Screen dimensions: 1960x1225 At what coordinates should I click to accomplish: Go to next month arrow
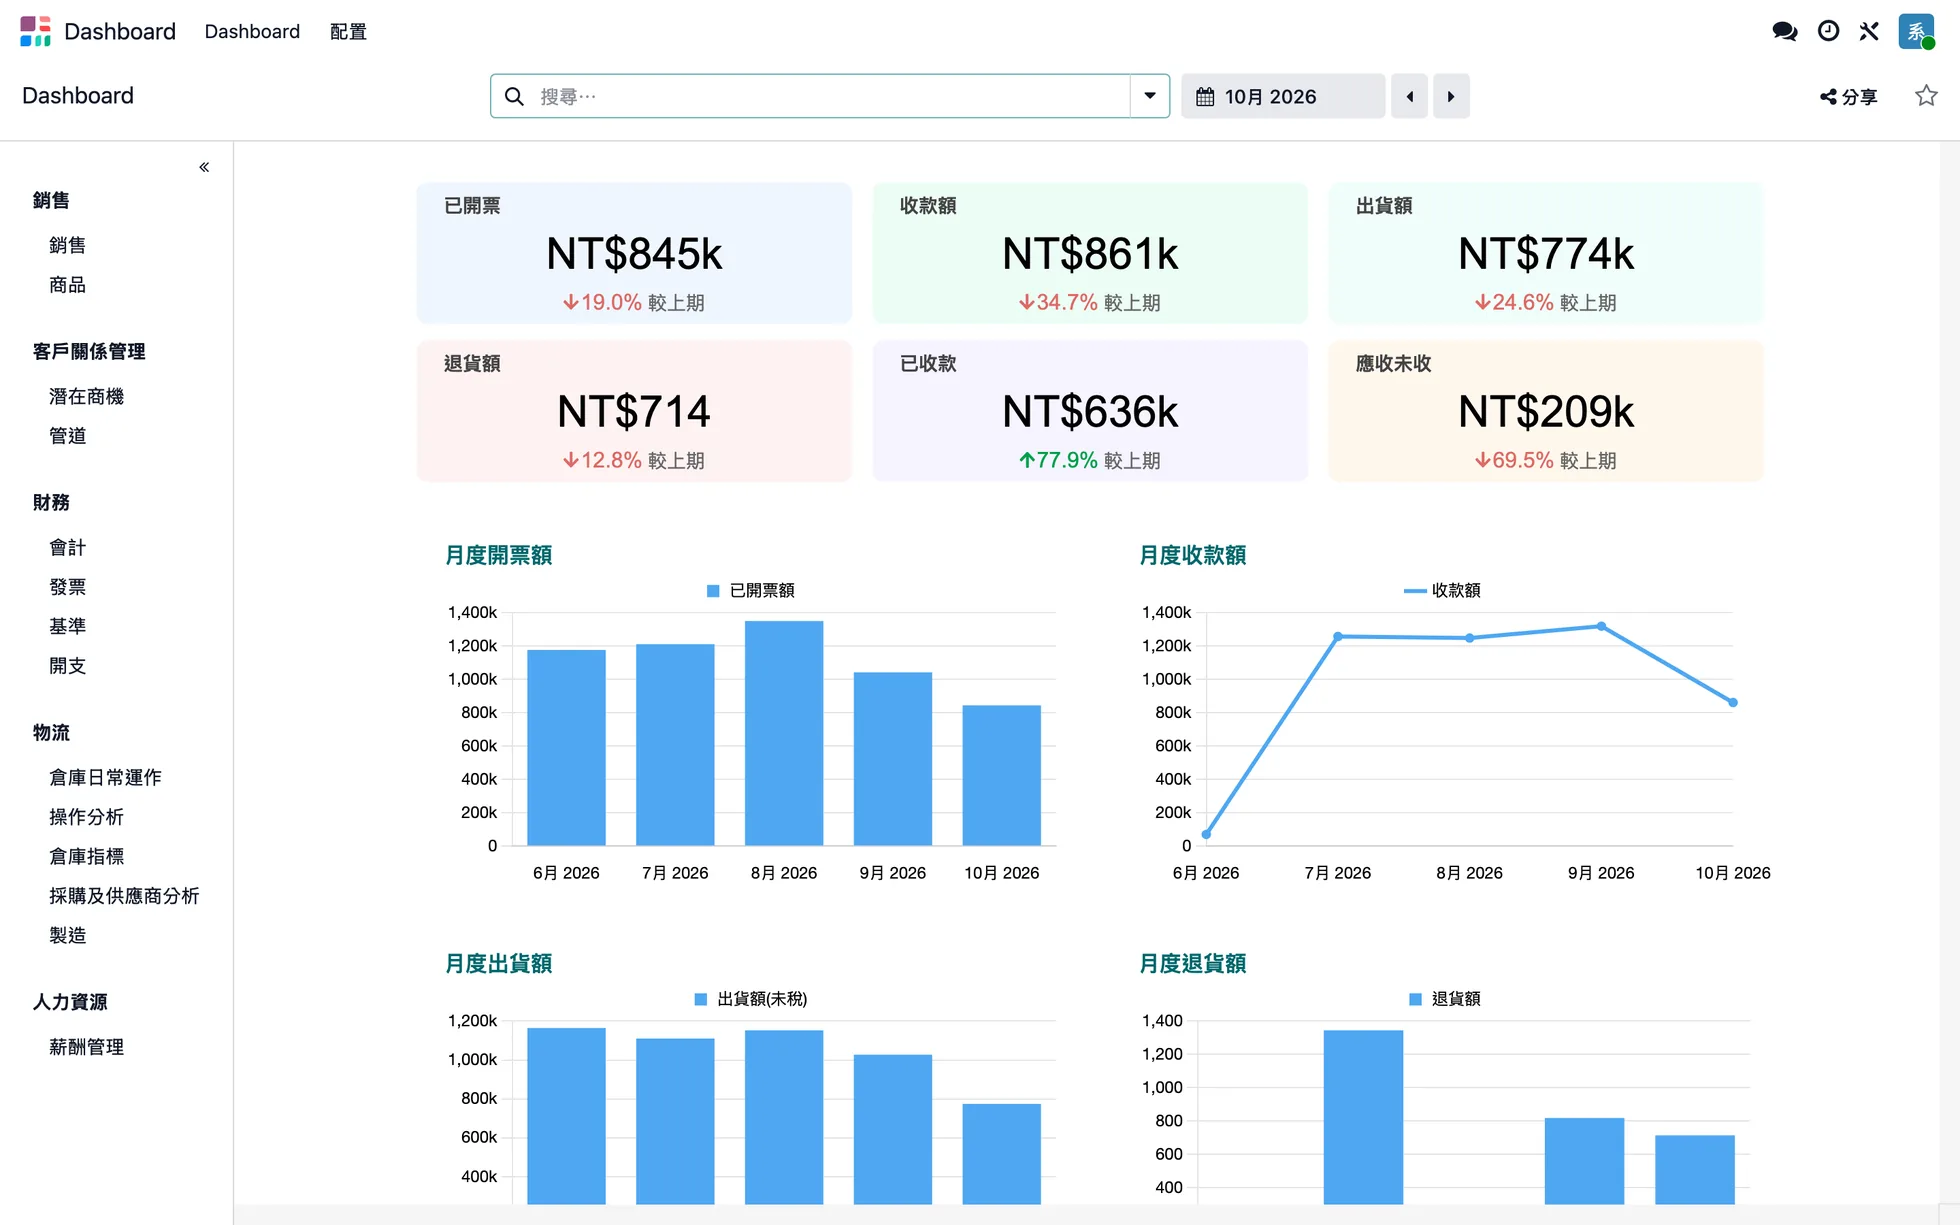tap(1451, 96)
